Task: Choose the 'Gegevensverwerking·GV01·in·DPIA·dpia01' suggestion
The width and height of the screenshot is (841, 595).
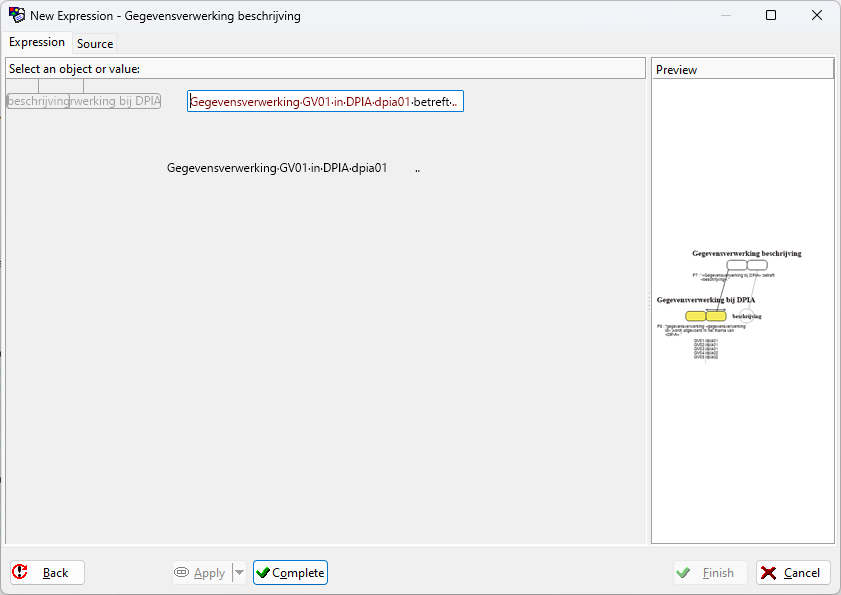Action: (277, 168)
